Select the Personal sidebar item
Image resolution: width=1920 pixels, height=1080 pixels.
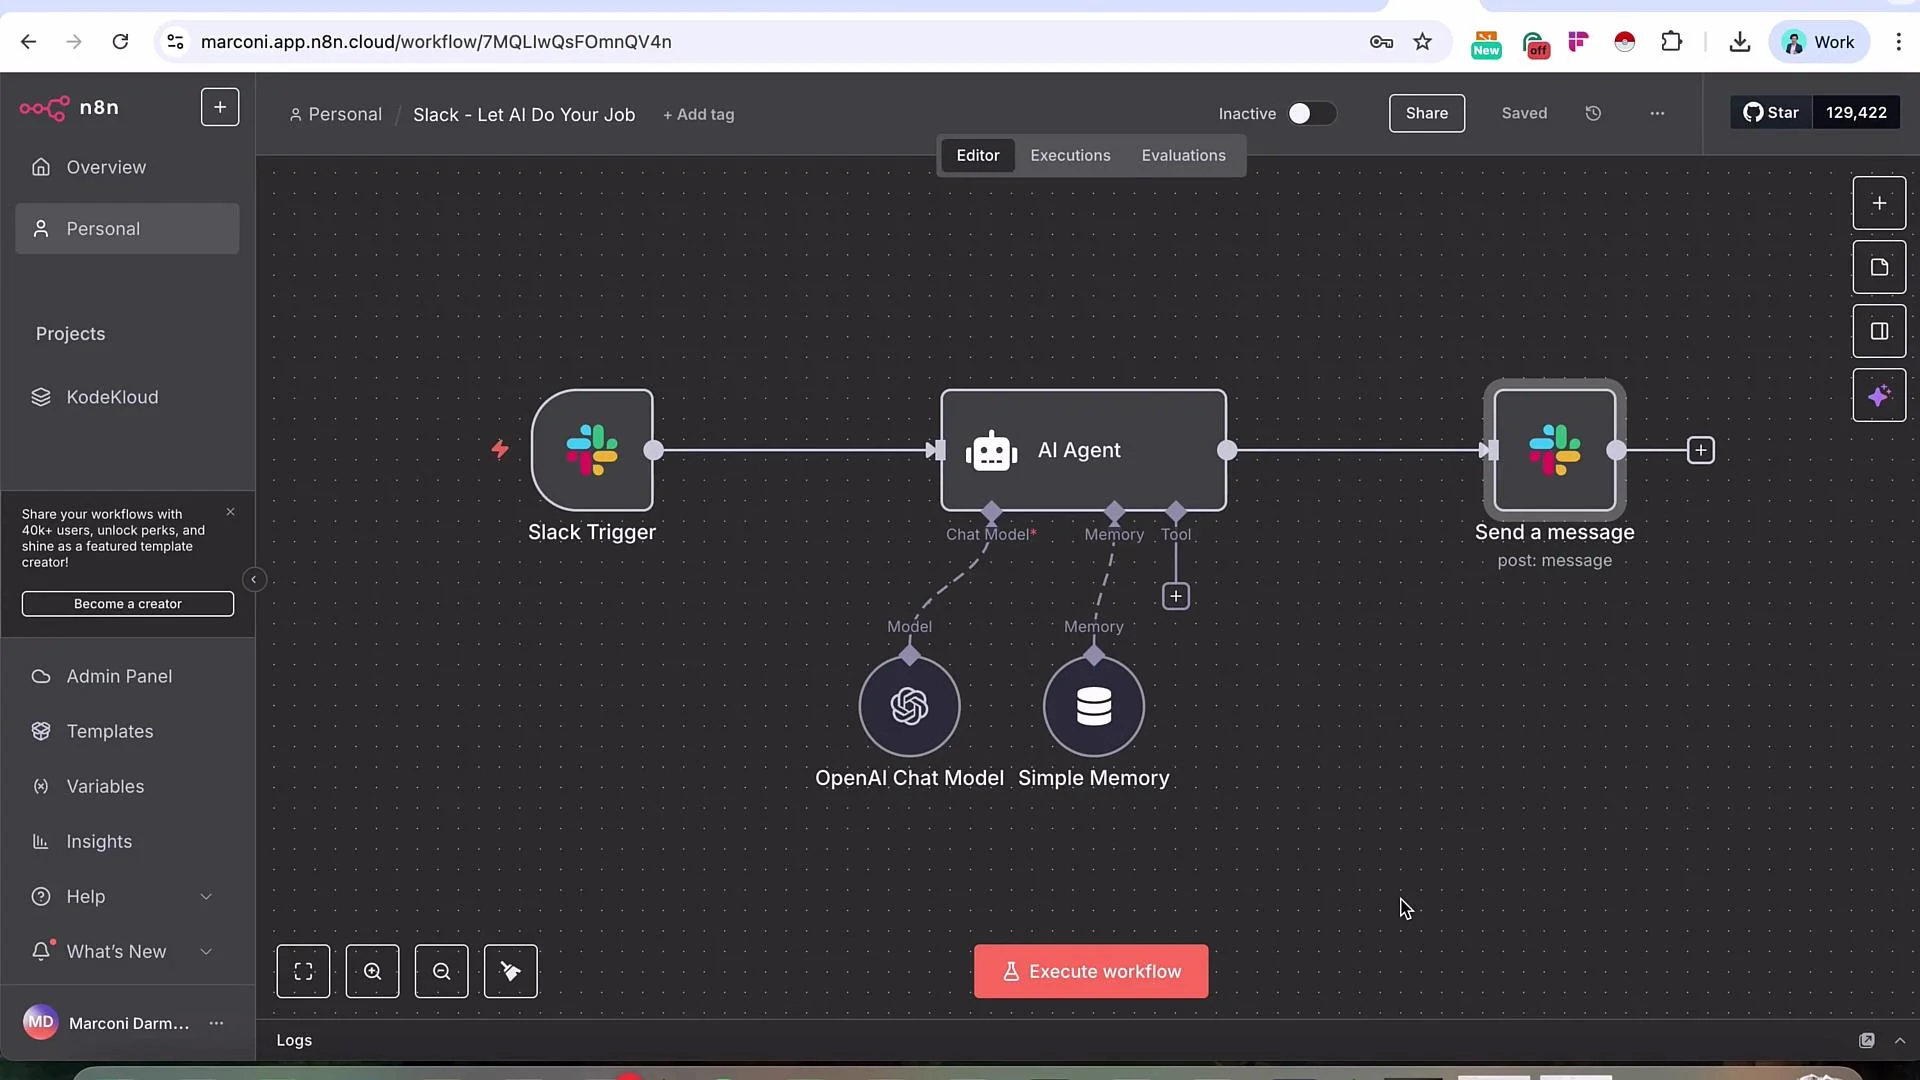127,229
